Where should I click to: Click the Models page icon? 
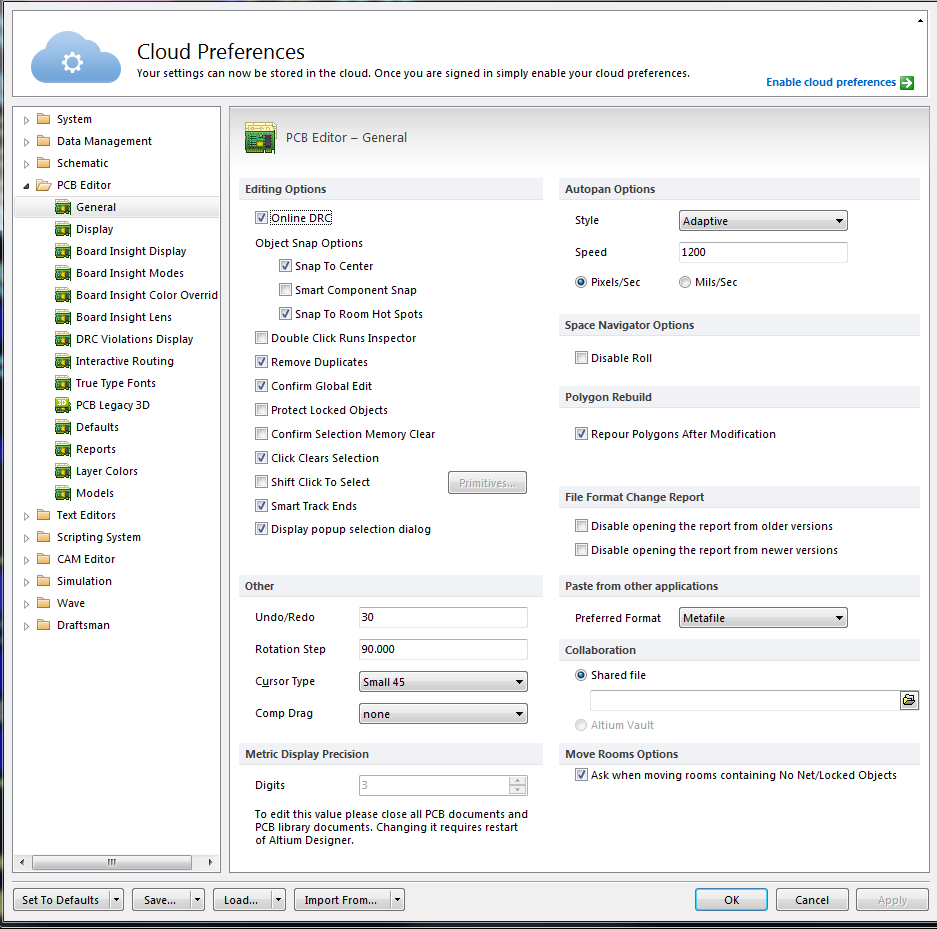click(x=63, y=493)
